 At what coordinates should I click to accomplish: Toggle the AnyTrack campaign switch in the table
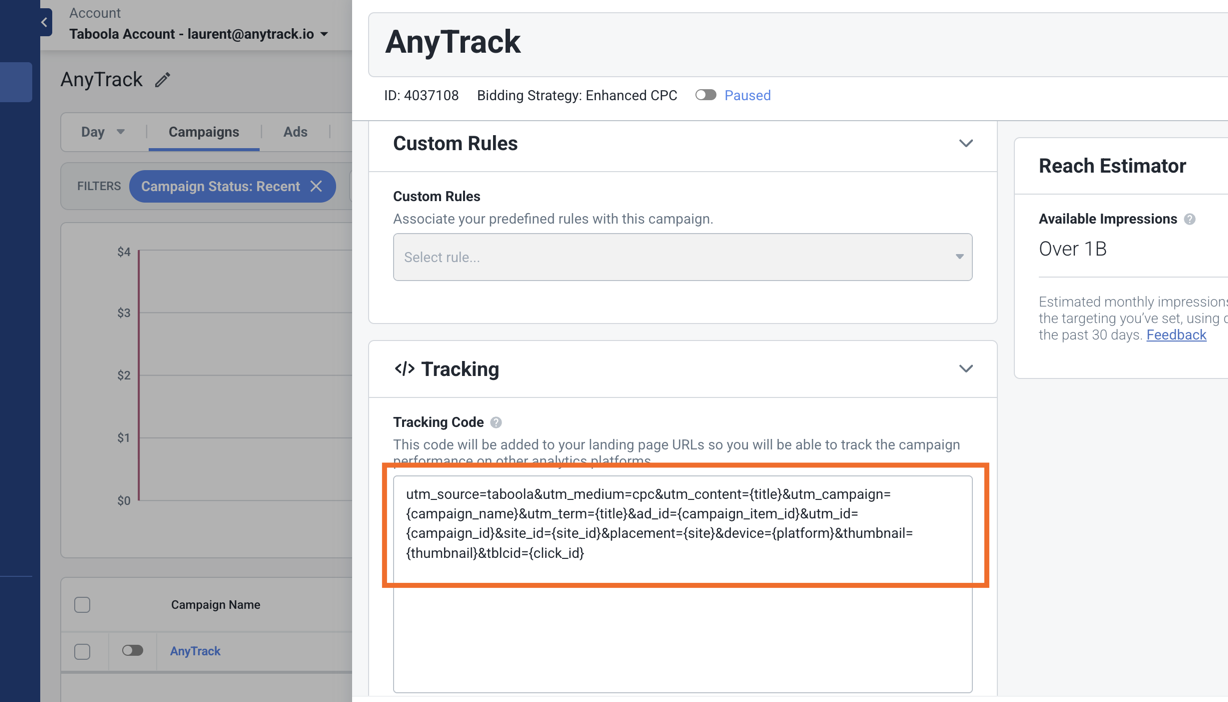click(132, 651)
